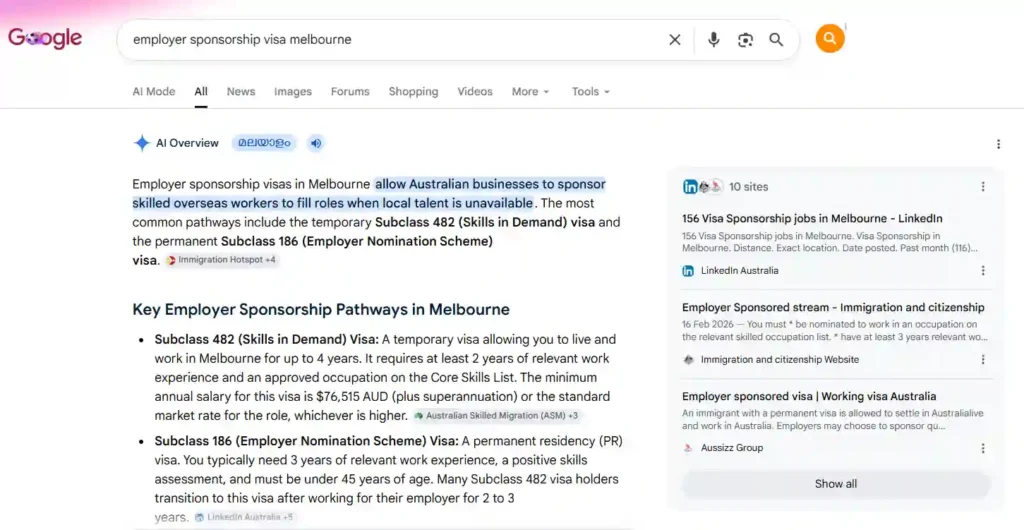Select the All tab
1024x530 pixels.
(200, 91)
